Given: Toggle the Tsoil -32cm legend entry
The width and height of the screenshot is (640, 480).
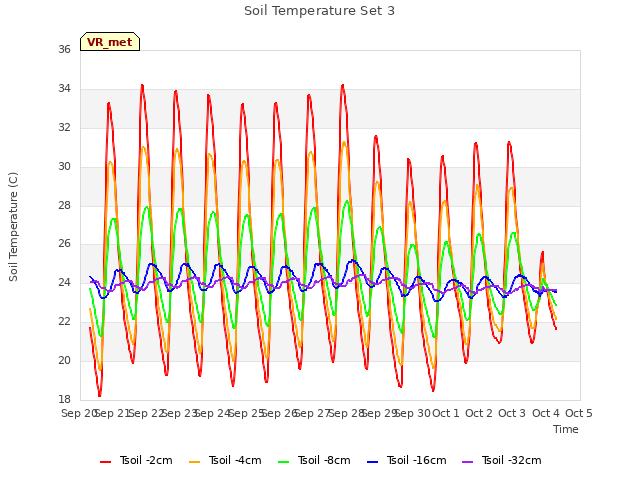Looking at the screenshot, I should pyautogui.click(x=502, y=460).
